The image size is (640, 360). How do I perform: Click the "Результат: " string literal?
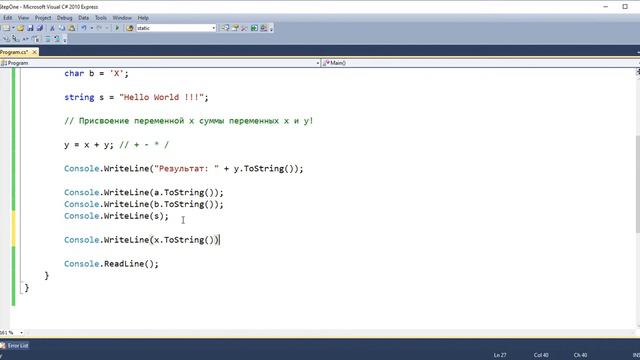pyautogui.click(x=187, y=169)
